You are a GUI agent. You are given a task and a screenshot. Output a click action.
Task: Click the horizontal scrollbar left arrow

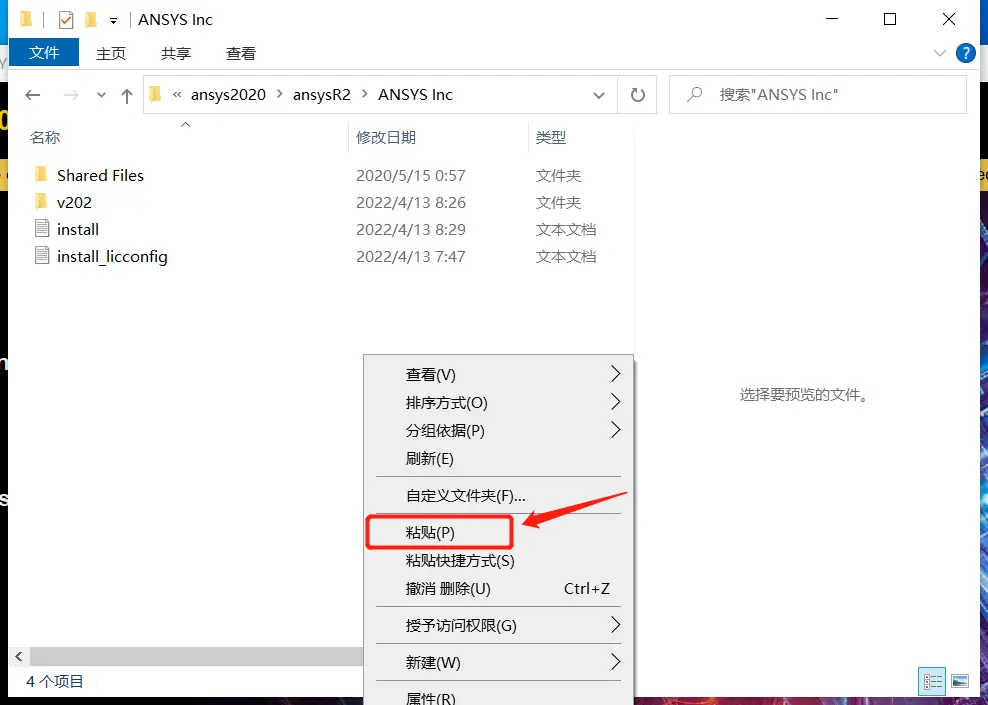(19, 656)
